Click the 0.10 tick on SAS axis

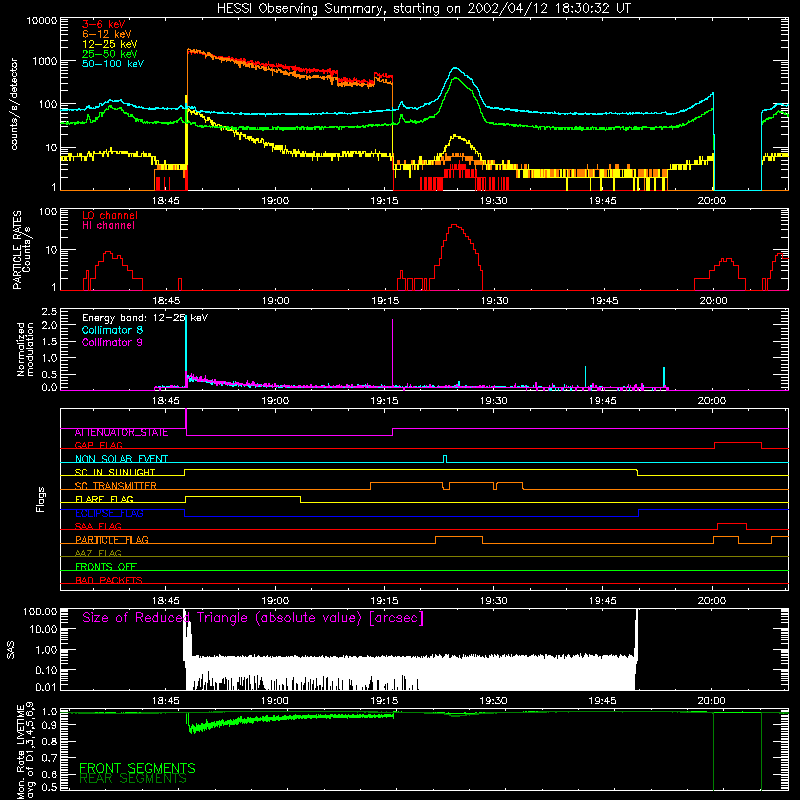pyautogui.click(x=46, y=670)
